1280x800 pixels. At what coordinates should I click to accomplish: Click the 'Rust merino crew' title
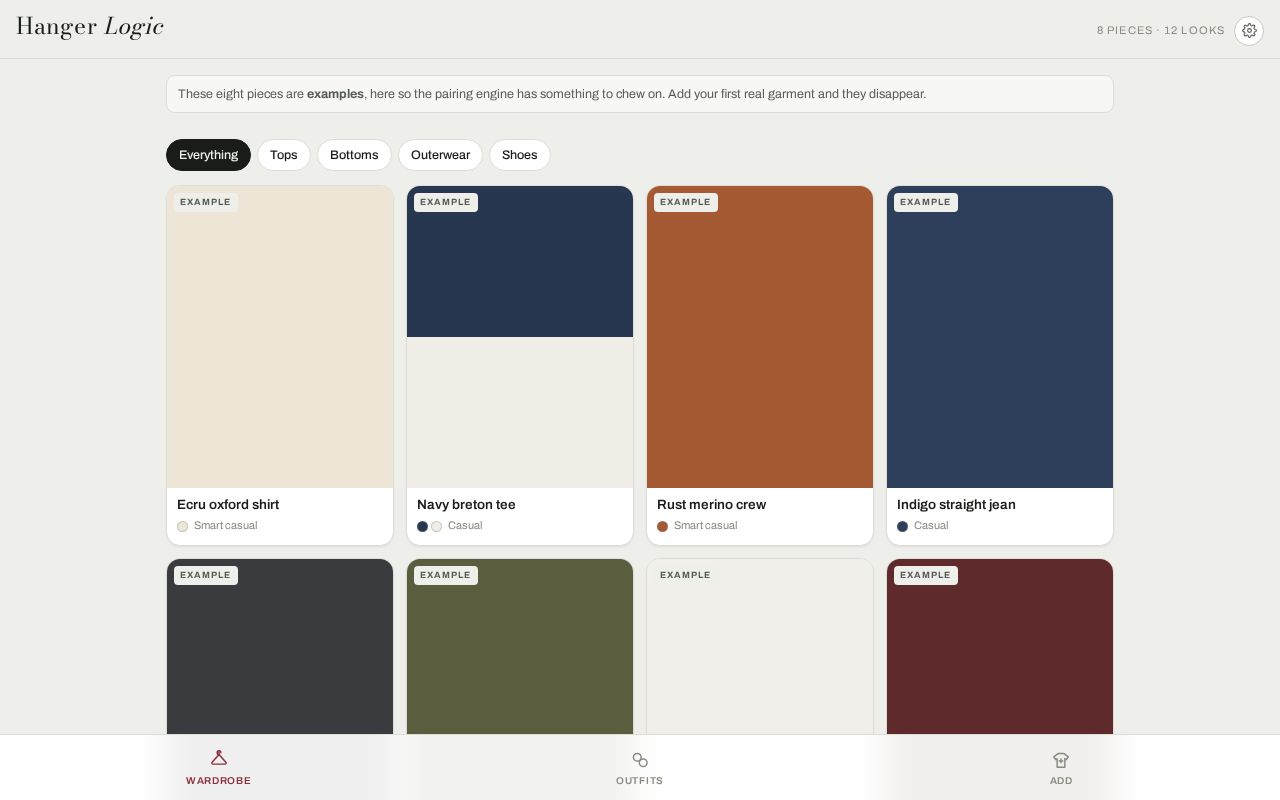click(x=711, y=505)
